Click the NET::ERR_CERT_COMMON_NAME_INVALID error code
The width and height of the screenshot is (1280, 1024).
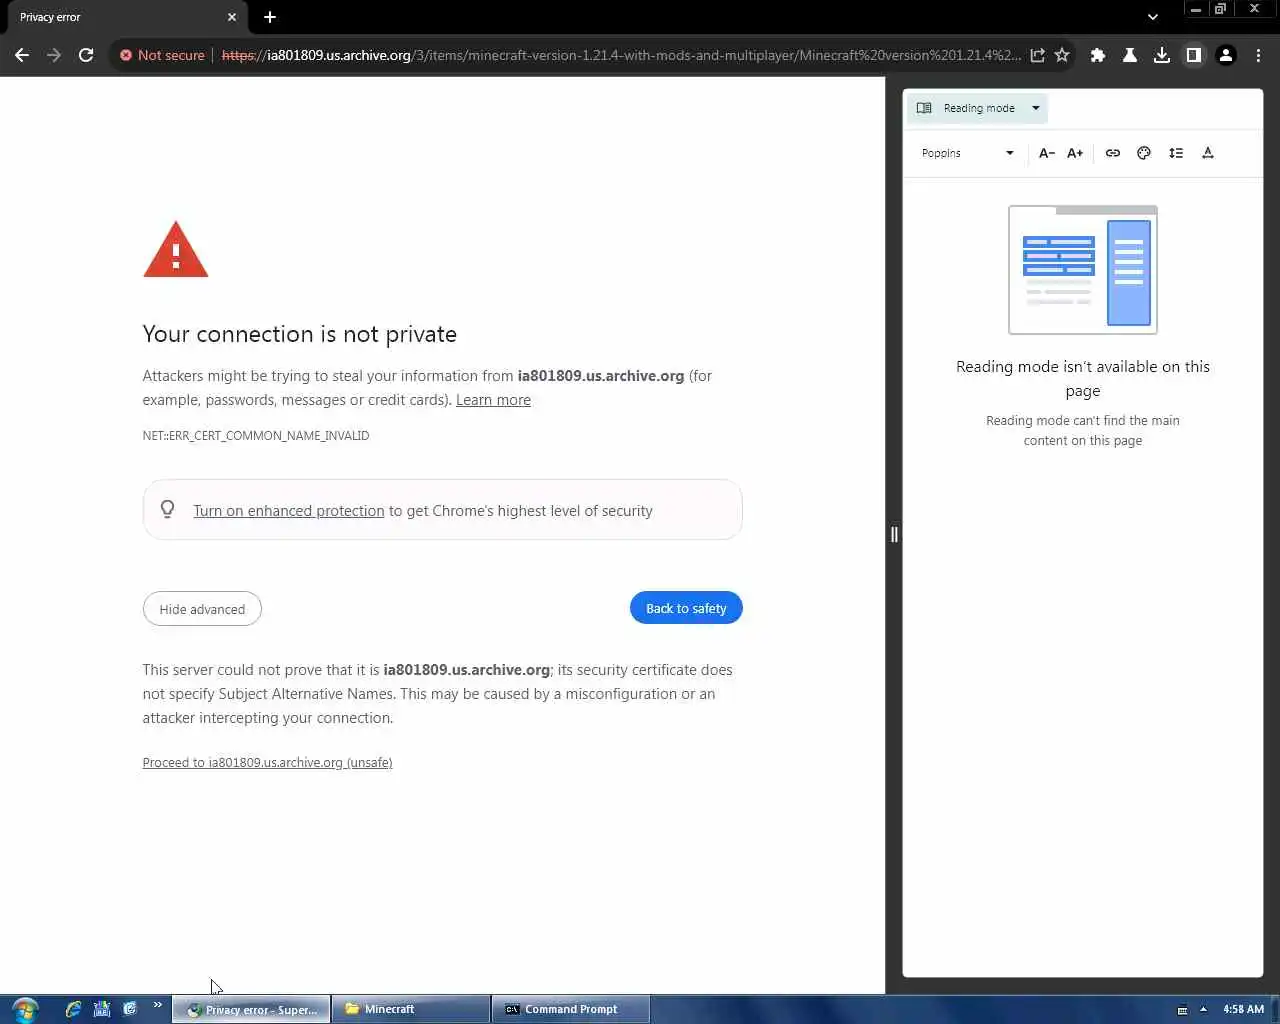[x=256, y=436]
